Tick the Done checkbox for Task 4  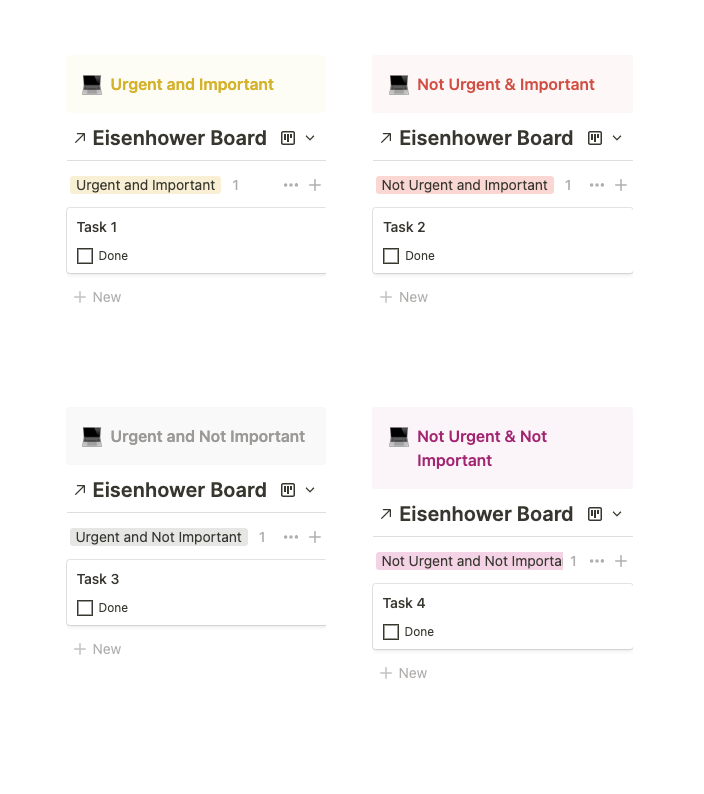tap(391, 632)
